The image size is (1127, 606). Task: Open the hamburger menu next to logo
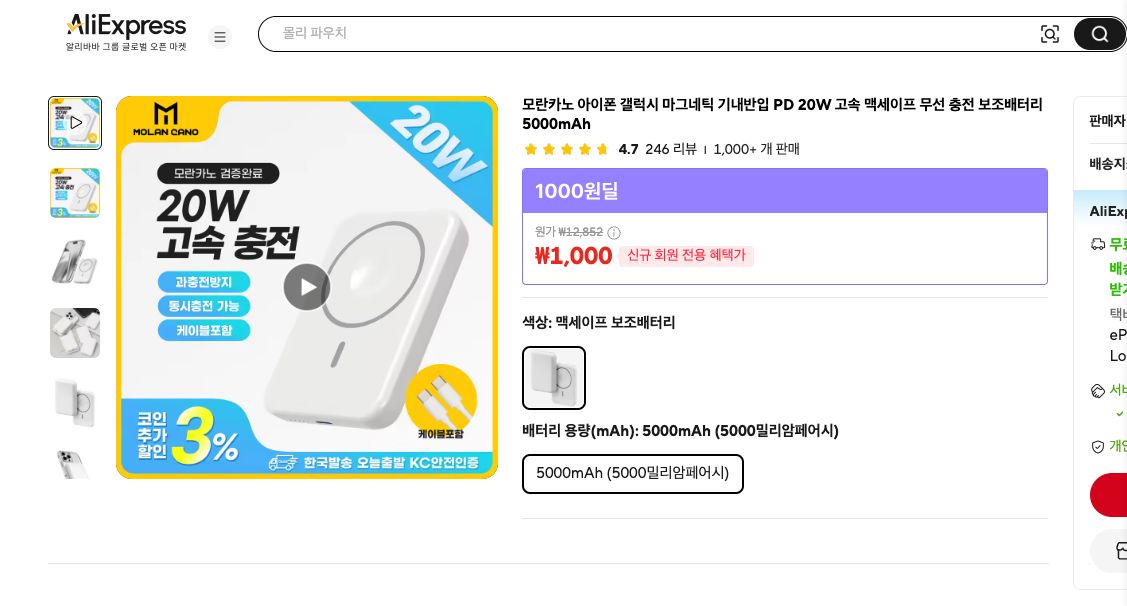tap(220, 37)
